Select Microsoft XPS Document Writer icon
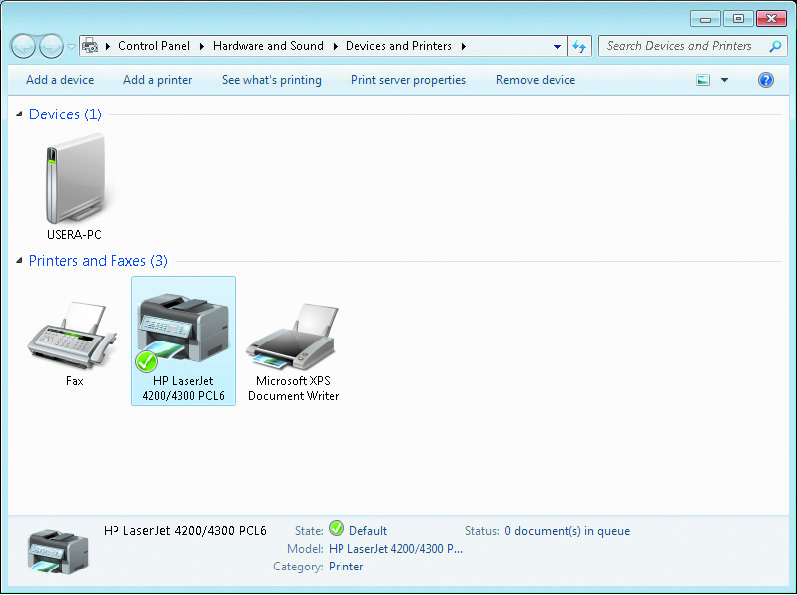Screen dimensions: 797x595 pos(293,336)
